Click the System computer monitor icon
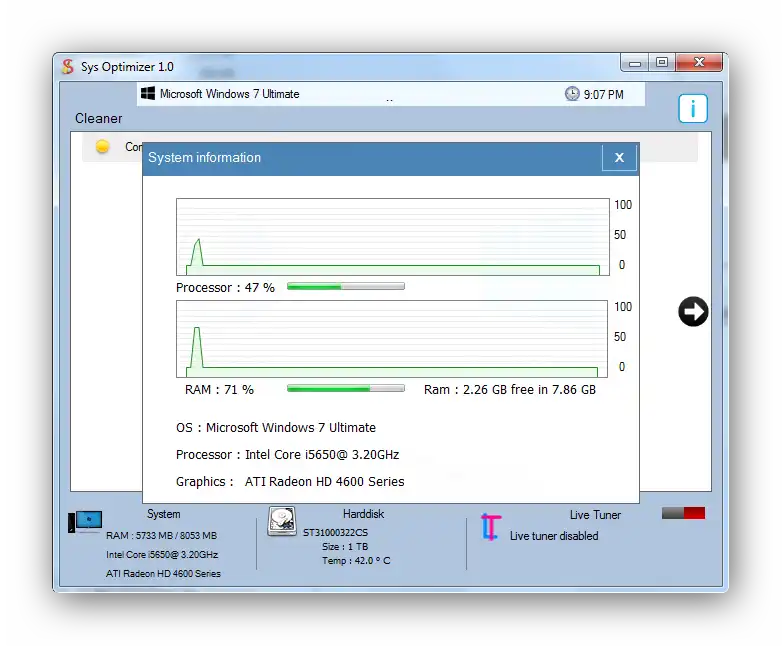This screenshot has width=782, height=646. (x=85, y=522)
